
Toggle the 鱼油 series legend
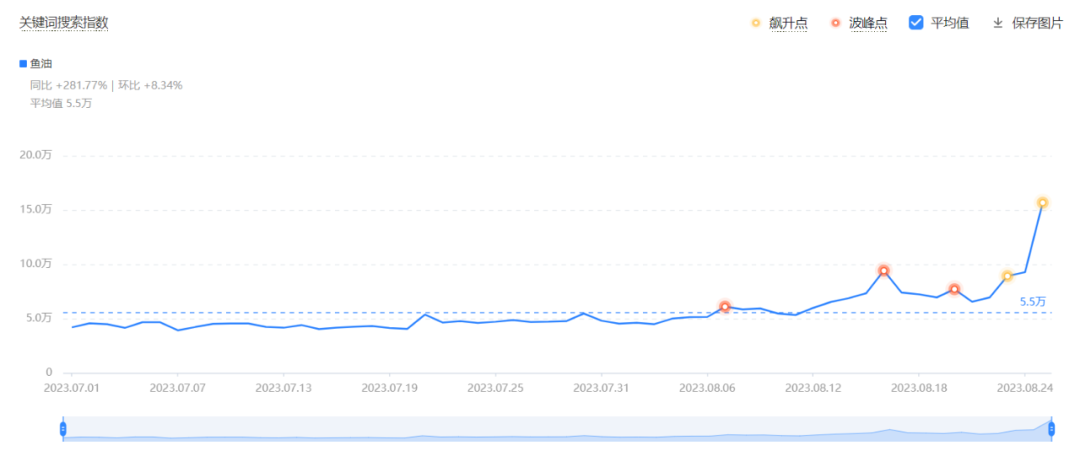pyautogui.click(x=41, y=63)
